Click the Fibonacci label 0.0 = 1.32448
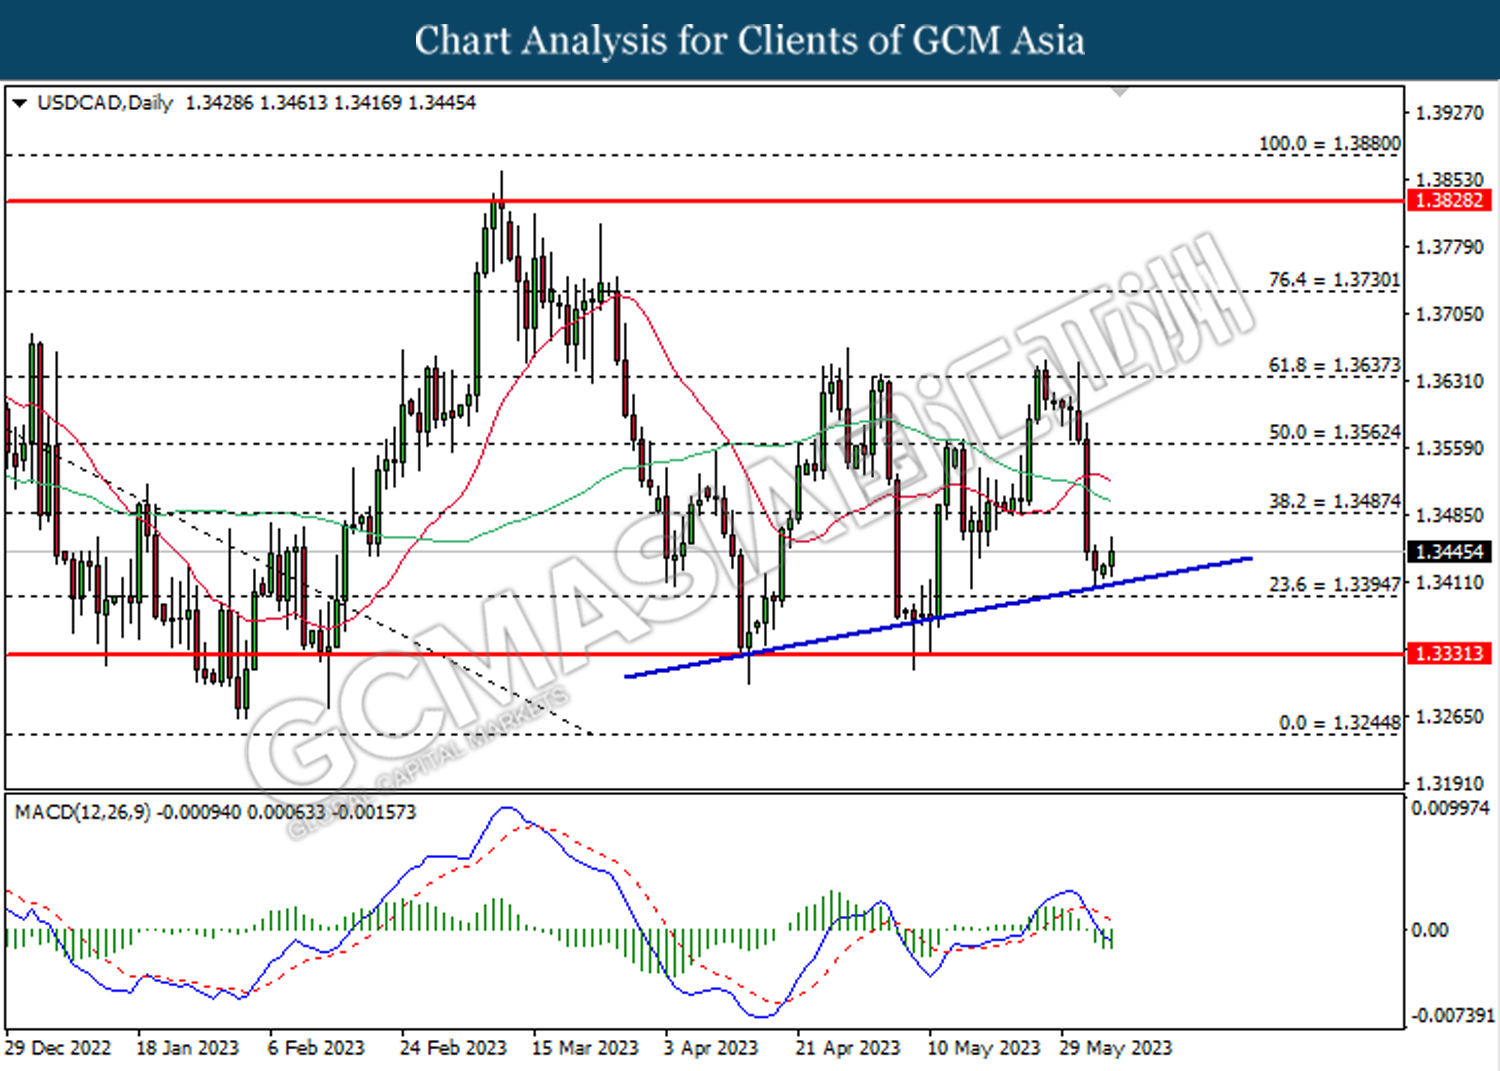This screenshot has height=1071, width=1500. pos(1339,723)
